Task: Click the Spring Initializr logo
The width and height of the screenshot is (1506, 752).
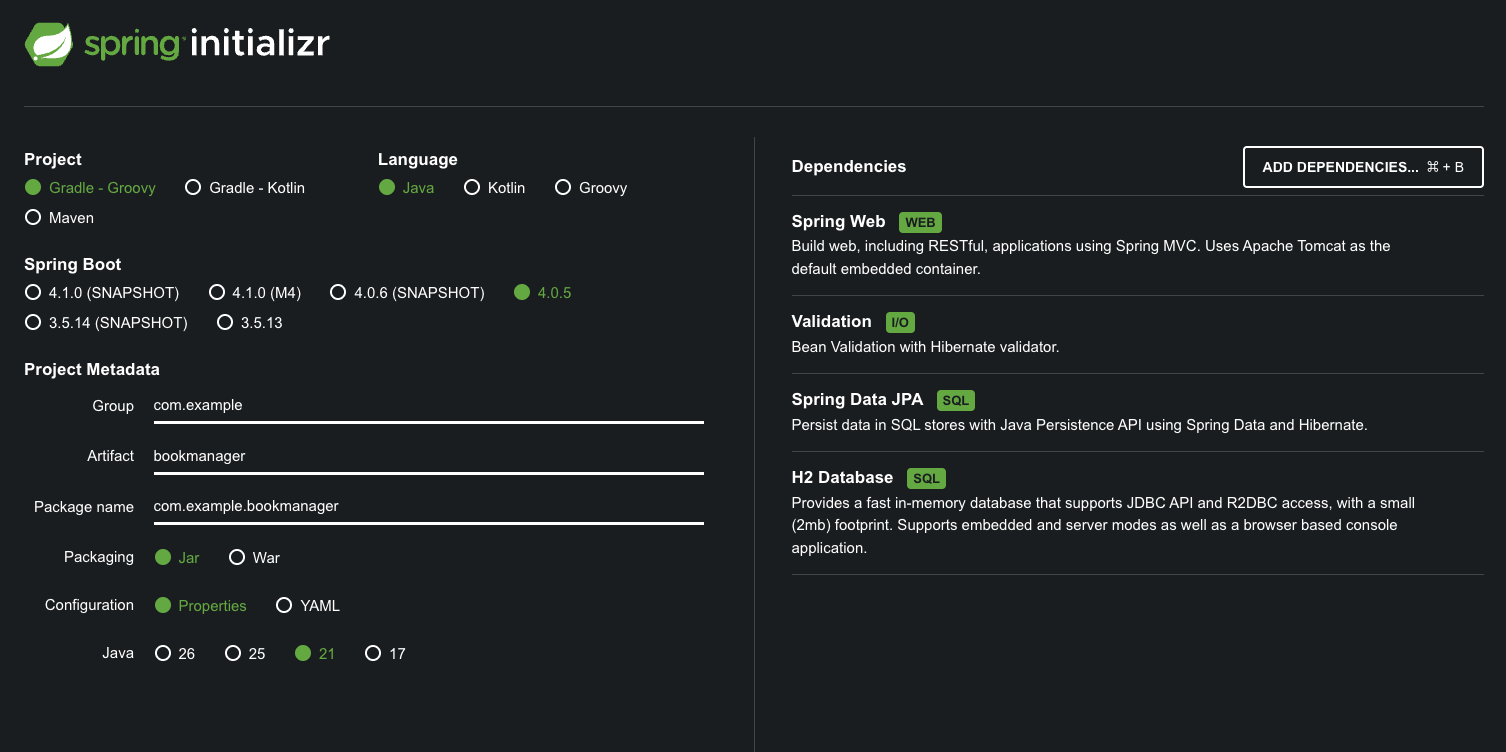Action: [177, 44]
